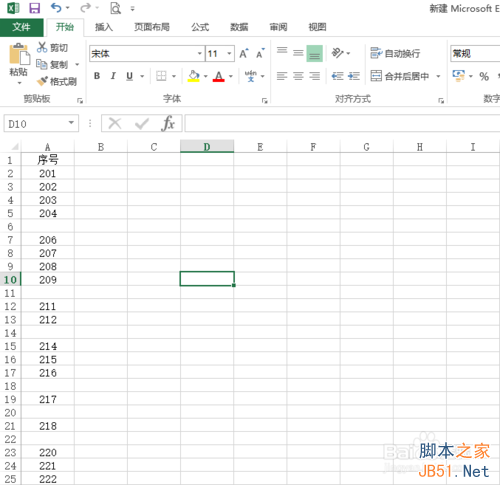Click middle align icon
Screen dimensions: 500x485
(x=298, y=53)
